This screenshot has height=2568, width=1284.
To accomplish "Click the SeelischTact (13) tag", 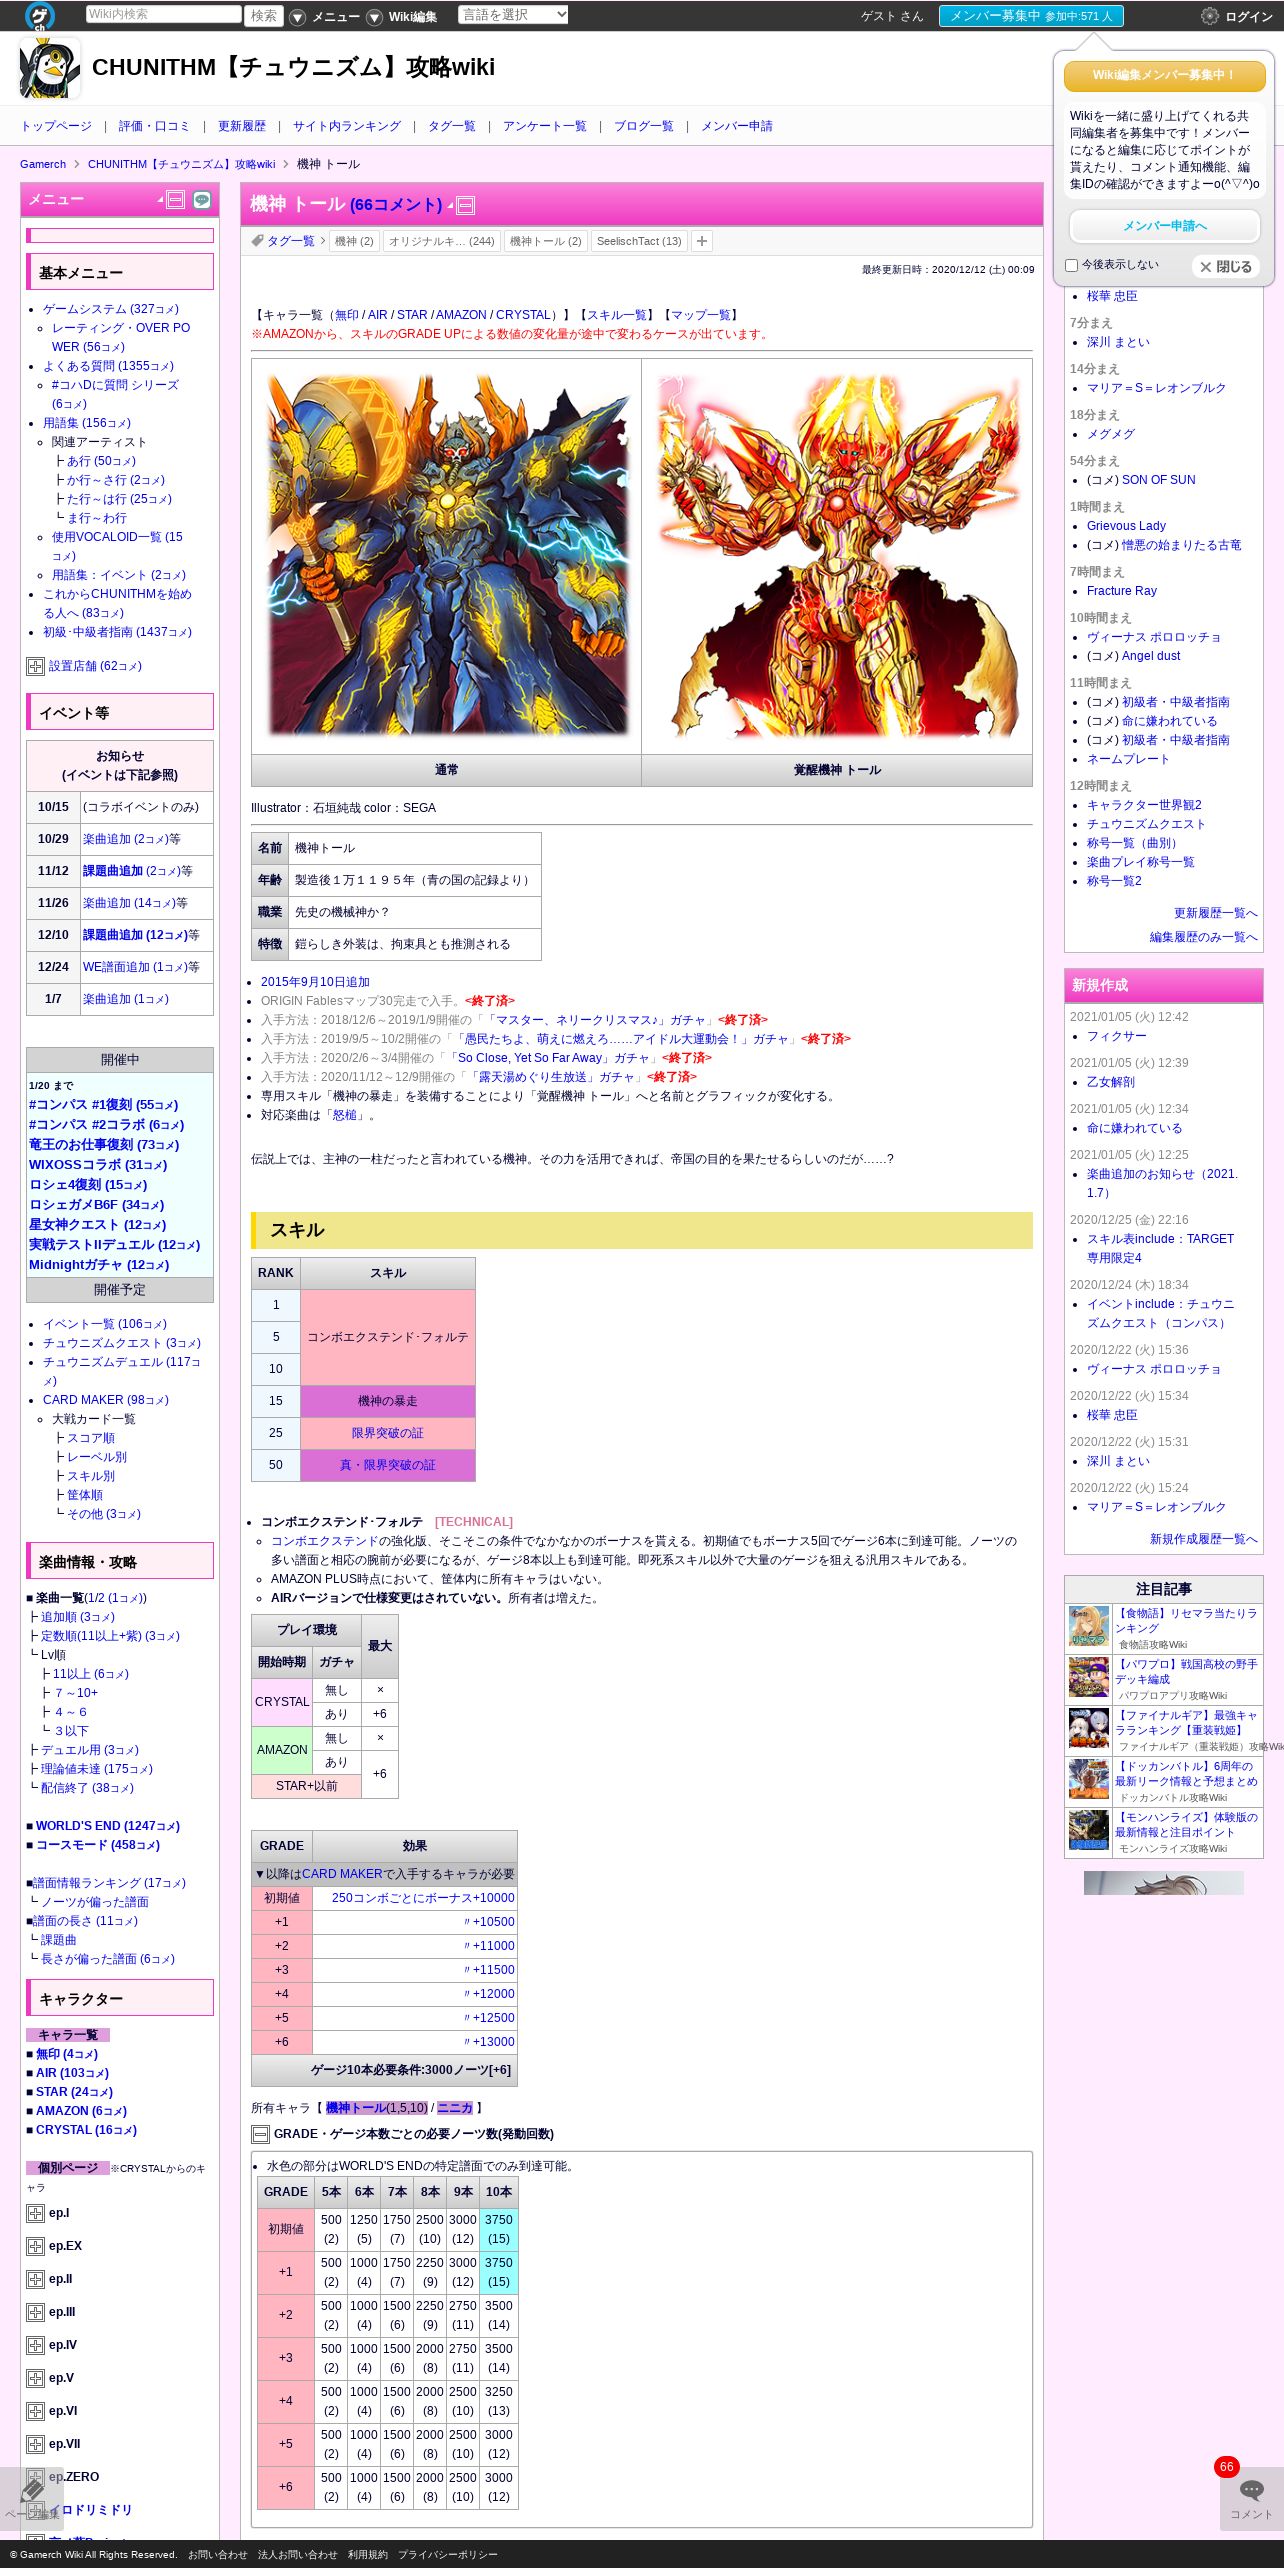I will click(639, 241).
